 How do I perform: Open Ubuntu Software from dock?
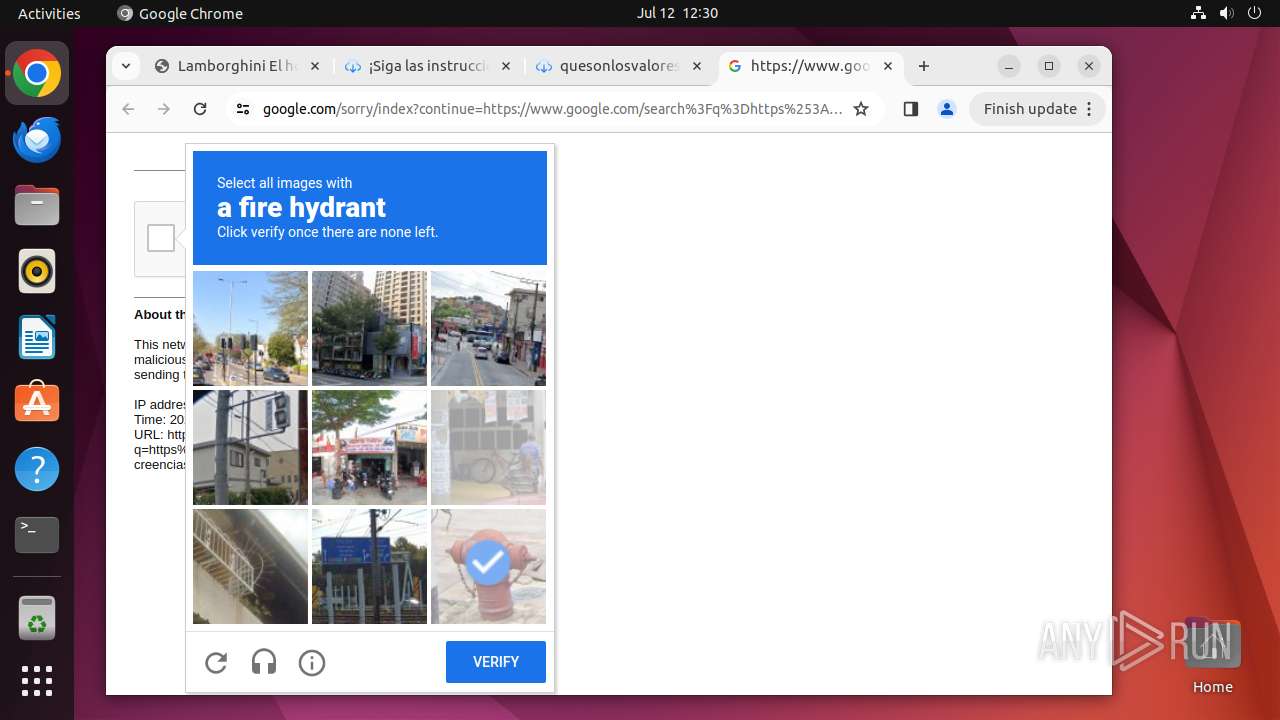click(37, 403)
